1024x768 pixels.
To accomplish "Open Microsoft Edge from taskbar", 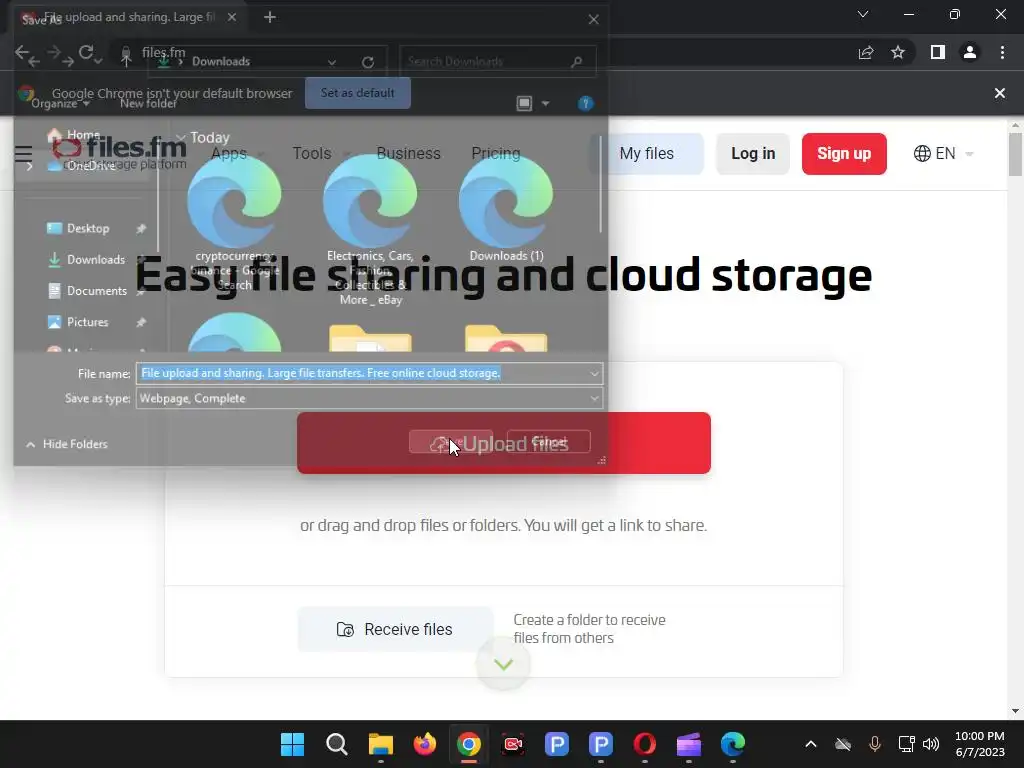I will coord(733,744).
